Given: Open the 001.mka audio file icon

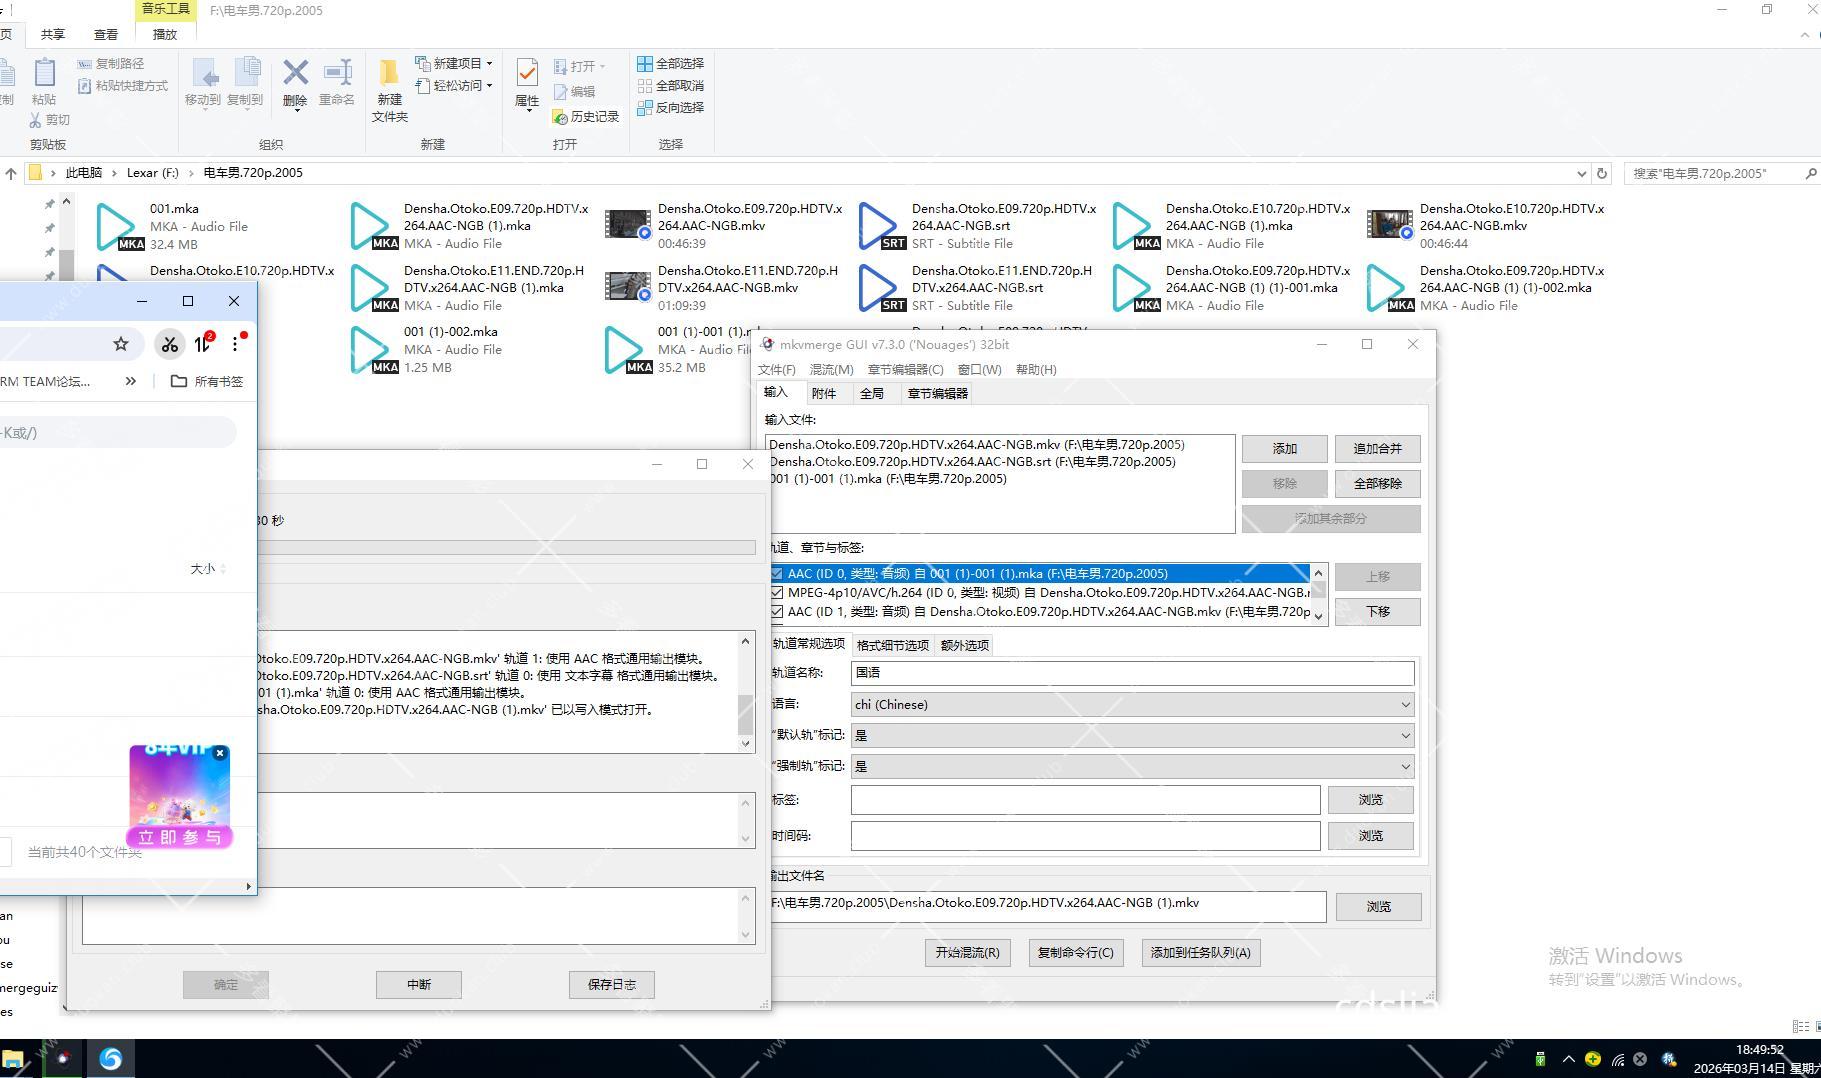Looking at the screenshot, I should coord(116,226).
